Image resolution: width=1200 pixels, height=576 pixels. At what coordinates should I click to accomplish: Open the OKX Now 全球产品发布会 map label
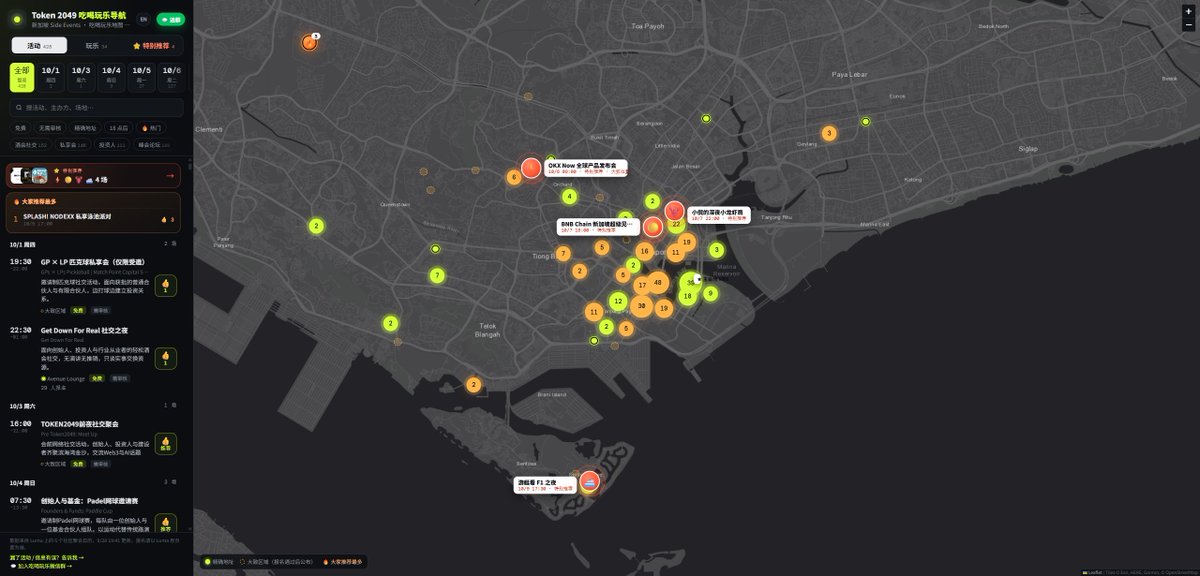[x=587, y=167]
